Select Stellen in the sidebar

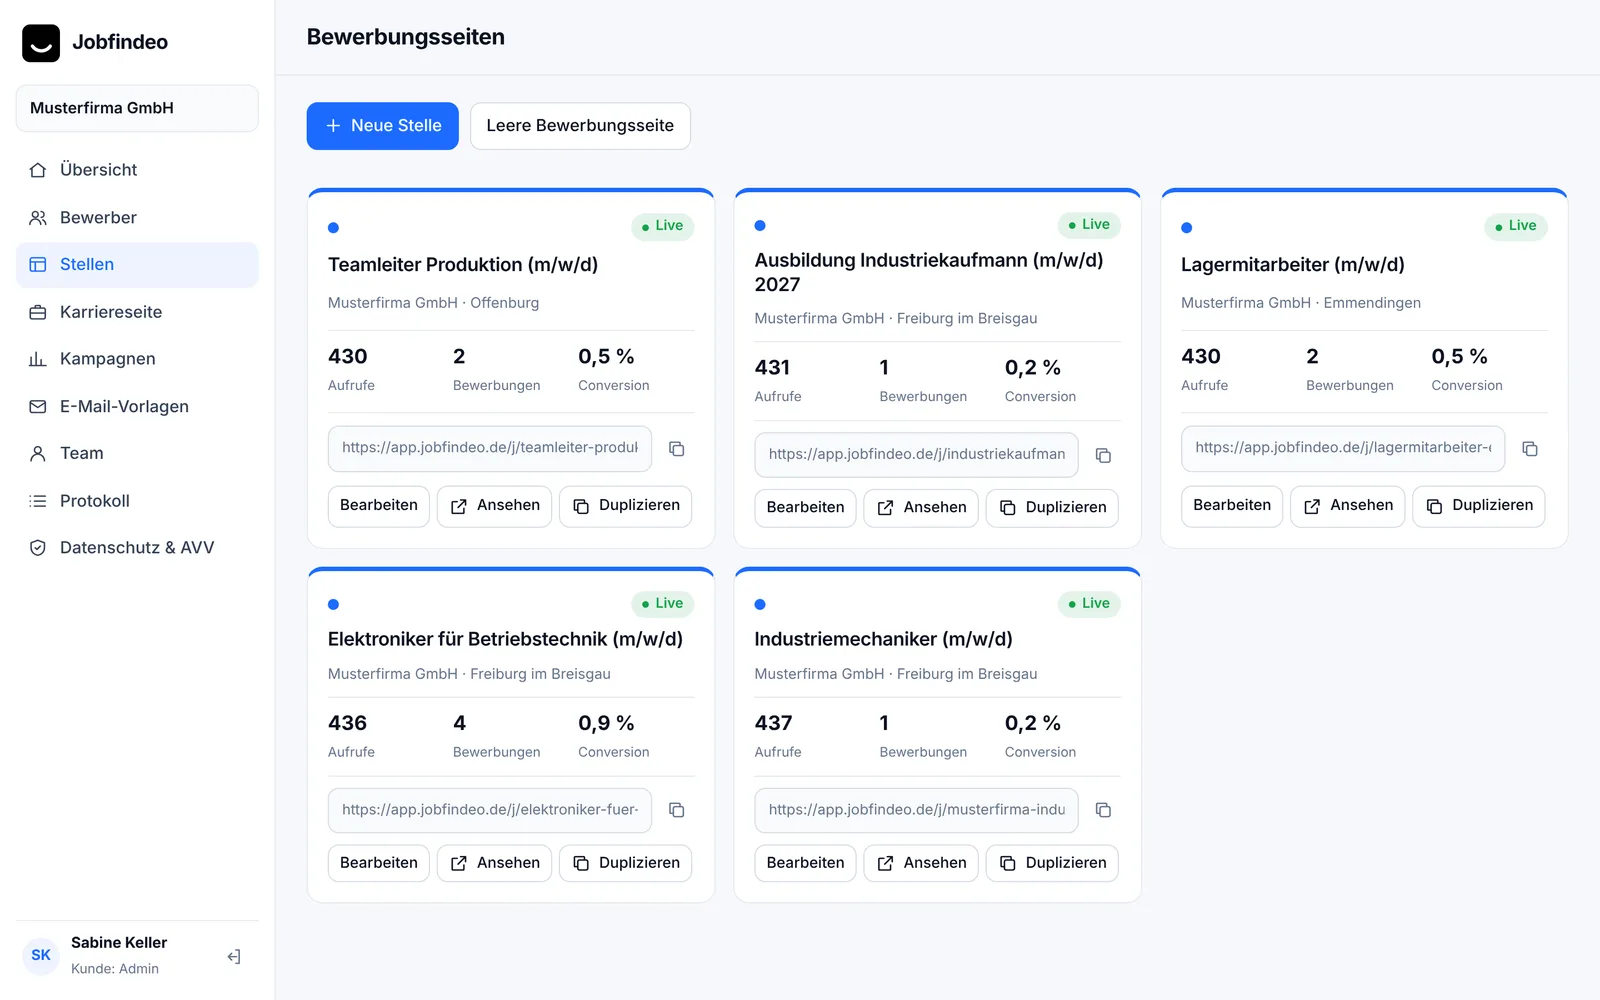137,265
